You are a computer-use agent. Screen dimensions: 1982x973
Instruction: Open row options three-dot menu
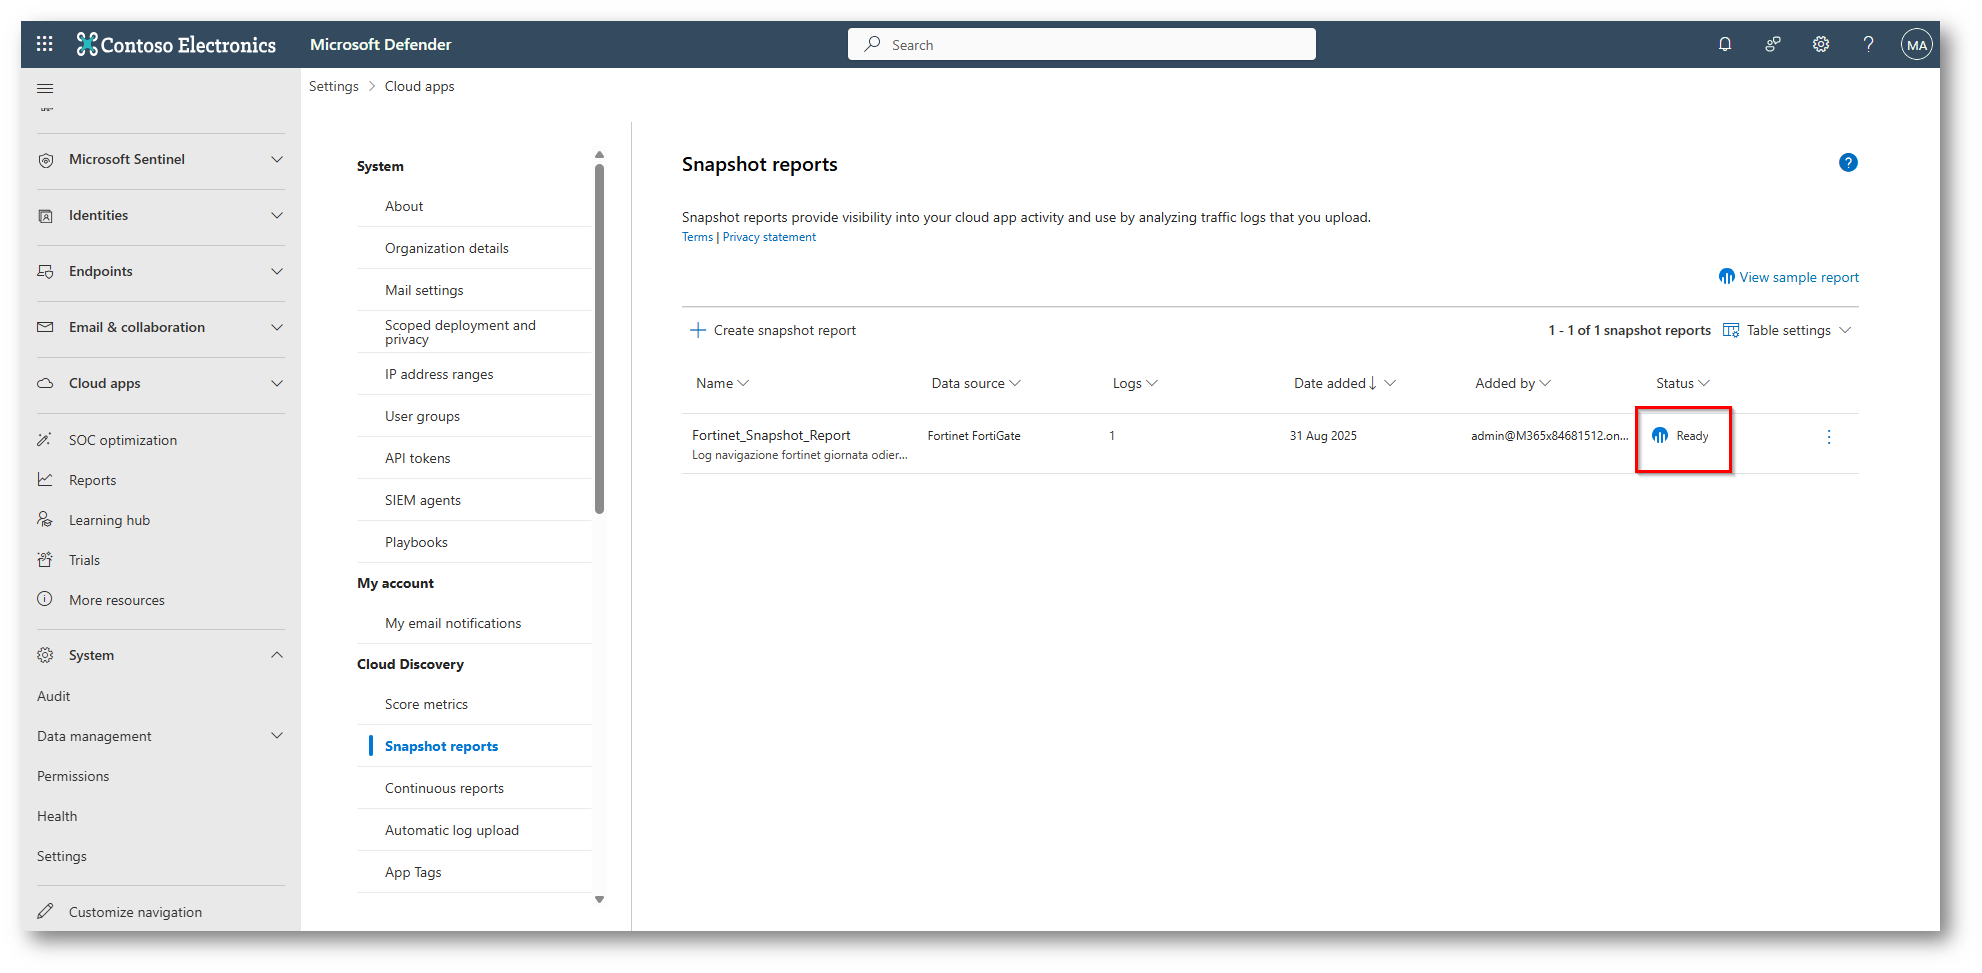tap(1829, 437)
